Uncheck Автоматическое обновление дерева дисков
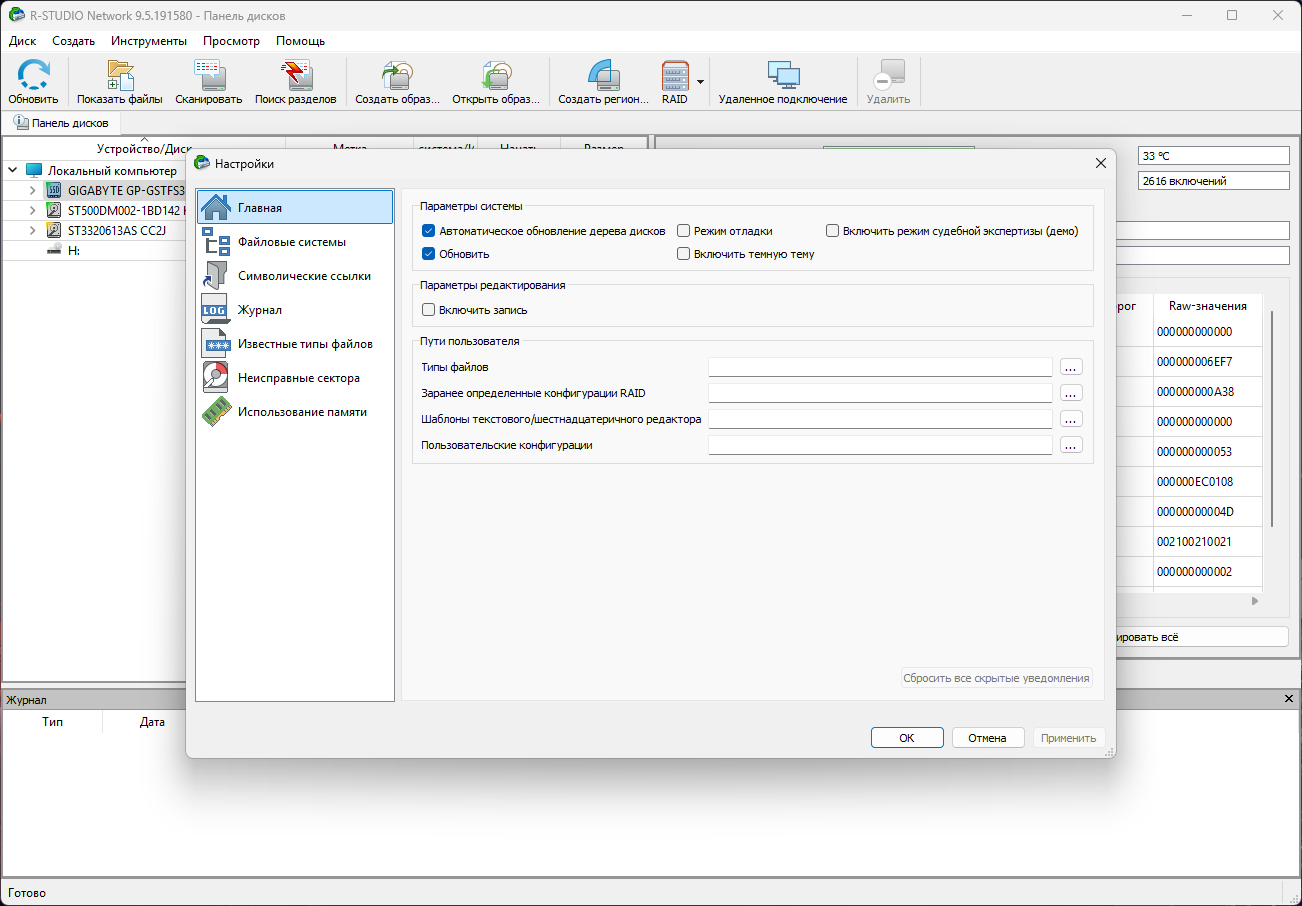This screenshot has height=906, width=1302. (429, 231)
